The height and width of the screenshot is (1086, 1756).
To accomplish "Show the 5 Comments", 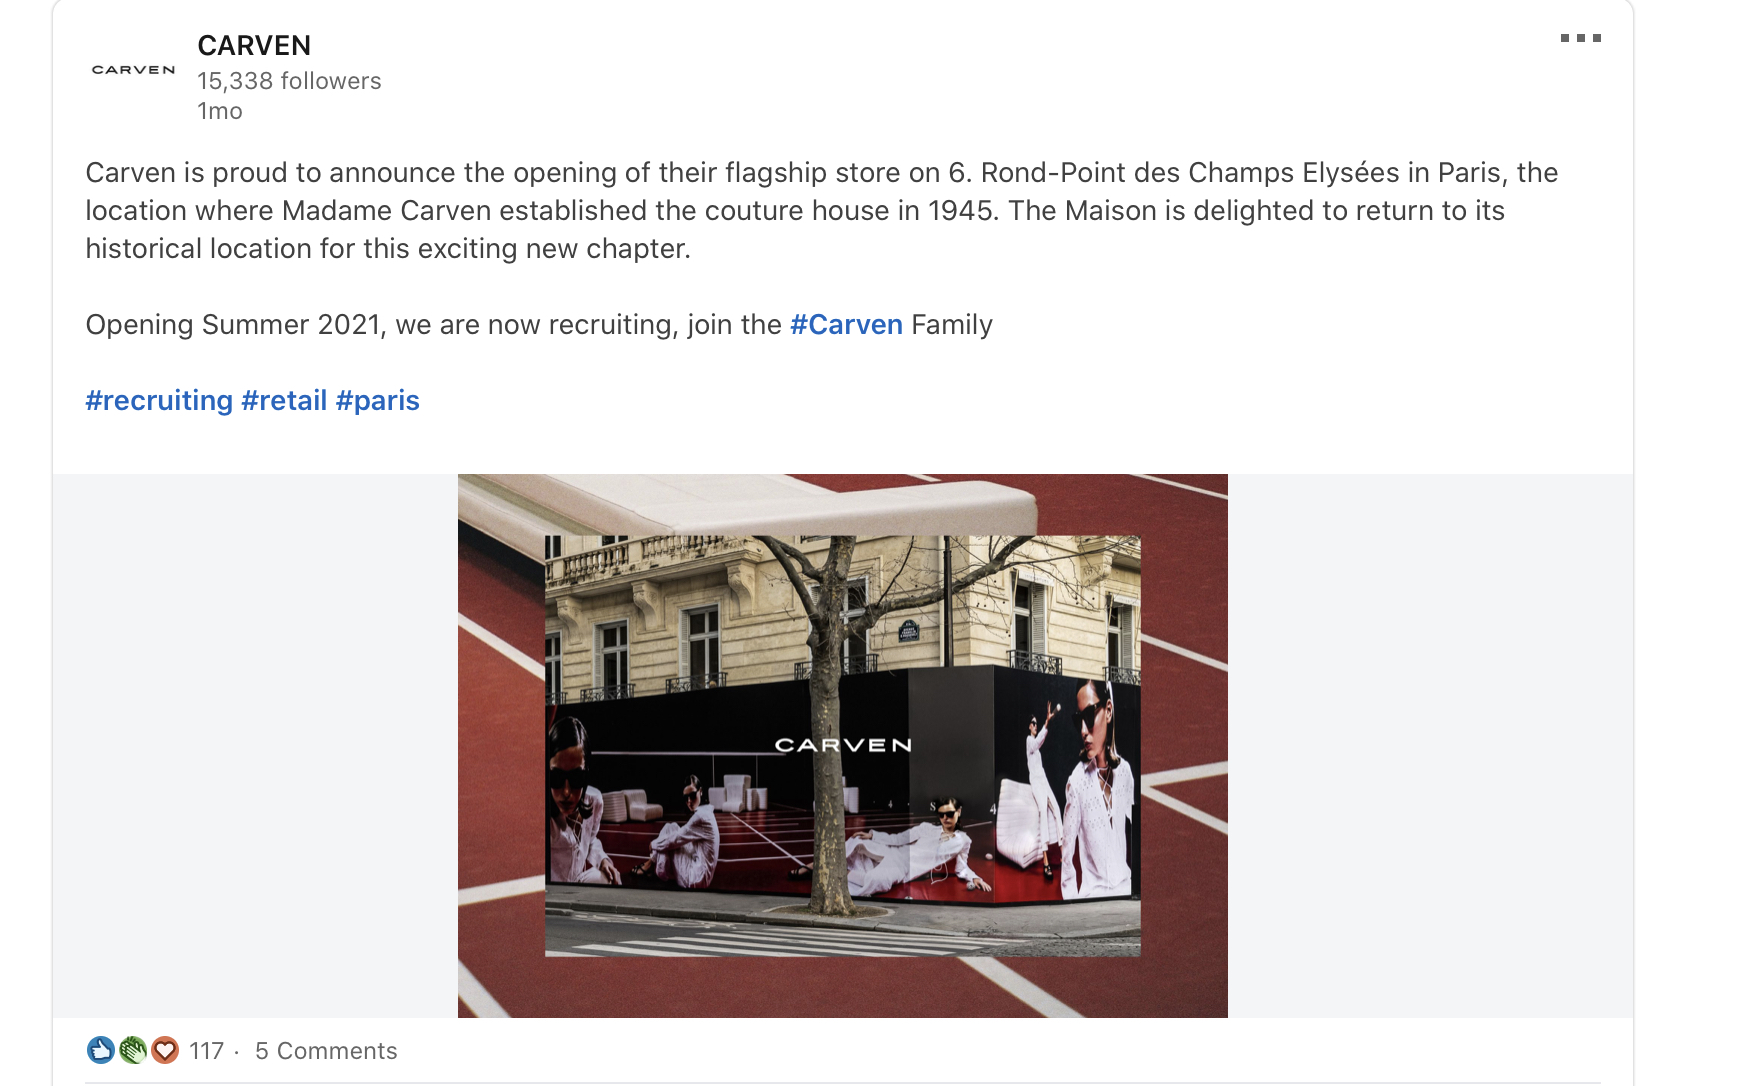I will click(326, 1051).
